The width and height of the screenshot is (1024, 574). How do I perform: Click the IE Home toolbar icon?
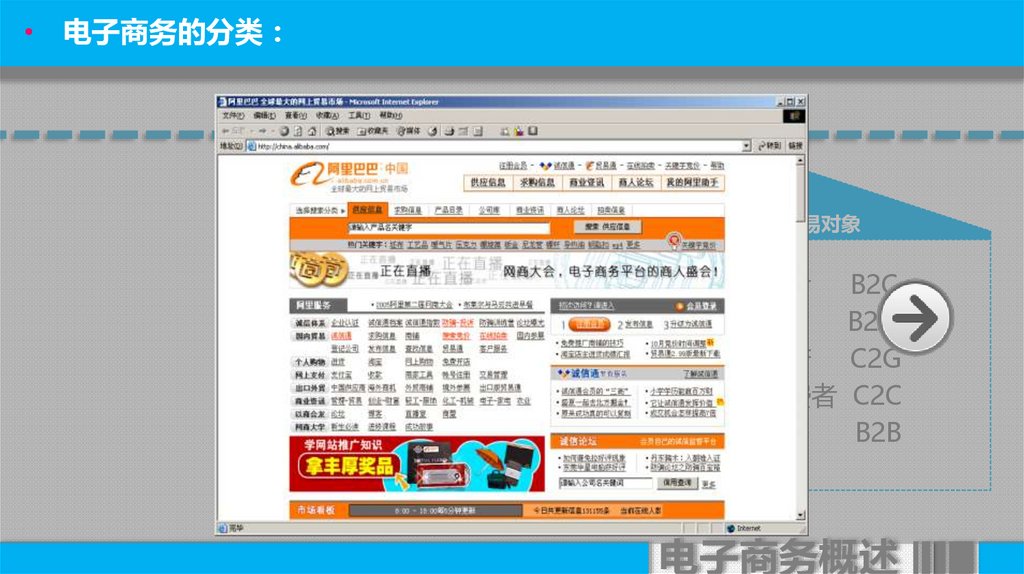(312, 131)
